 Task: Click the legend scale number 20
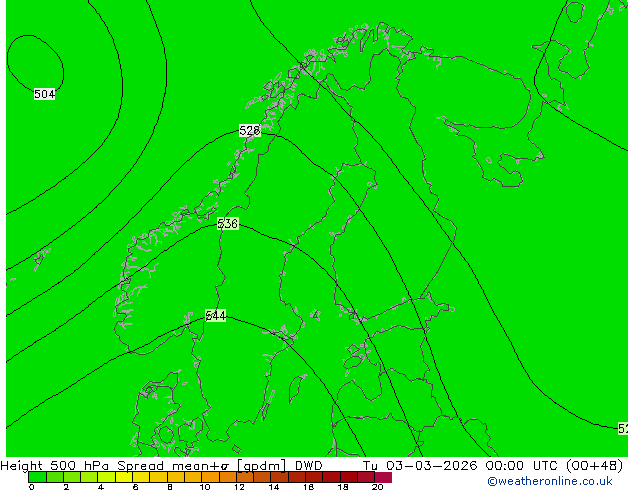tap(378, 487)
